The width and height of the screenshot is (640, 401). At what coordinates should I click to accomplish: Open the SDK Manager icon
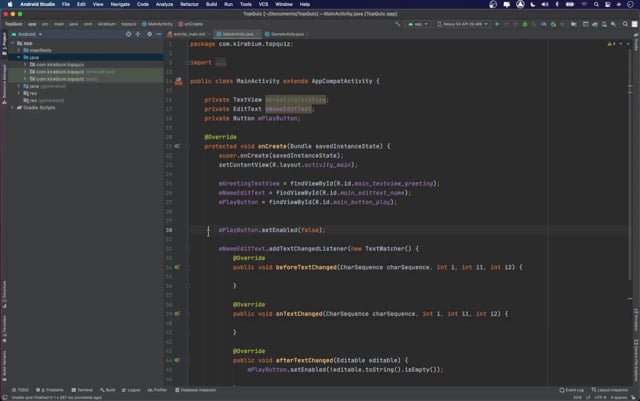click(613, 24)
